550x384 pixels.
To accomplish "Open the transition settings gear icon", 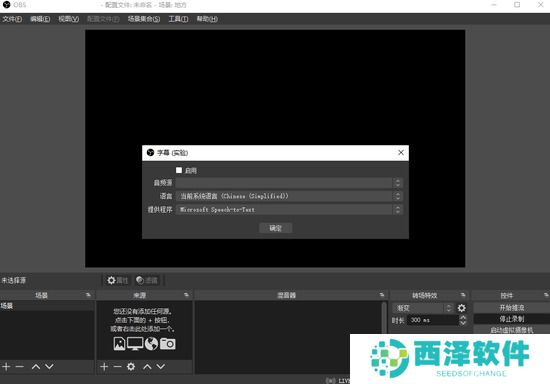I will 462,308.
